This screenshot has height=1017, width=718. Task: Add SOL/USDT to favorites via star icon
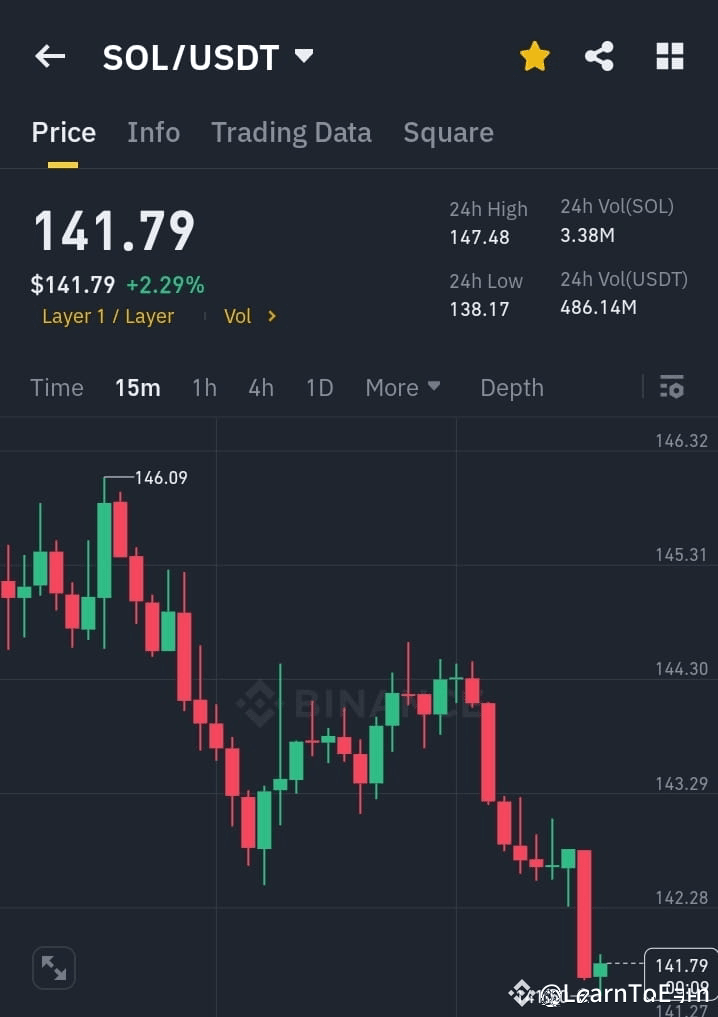coord(534,56)
